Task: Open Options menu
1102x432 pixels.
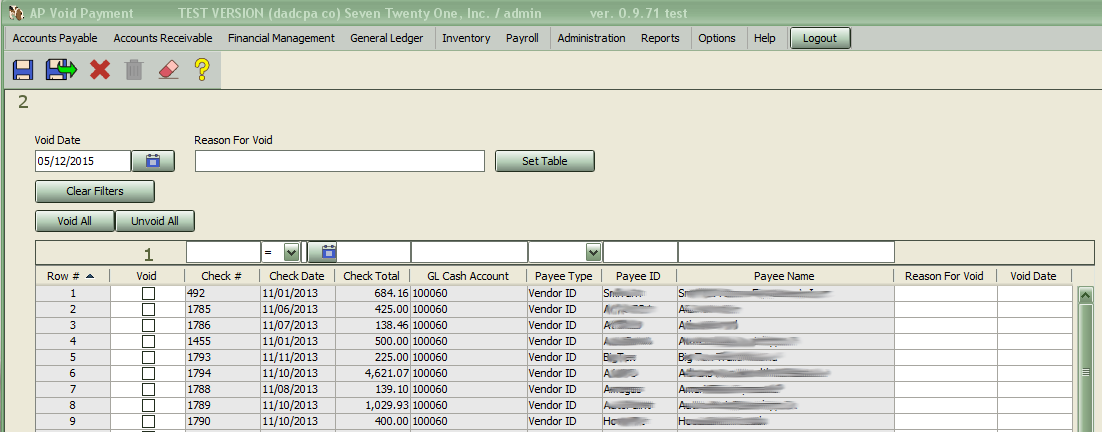Action: (x=717, y=38)
